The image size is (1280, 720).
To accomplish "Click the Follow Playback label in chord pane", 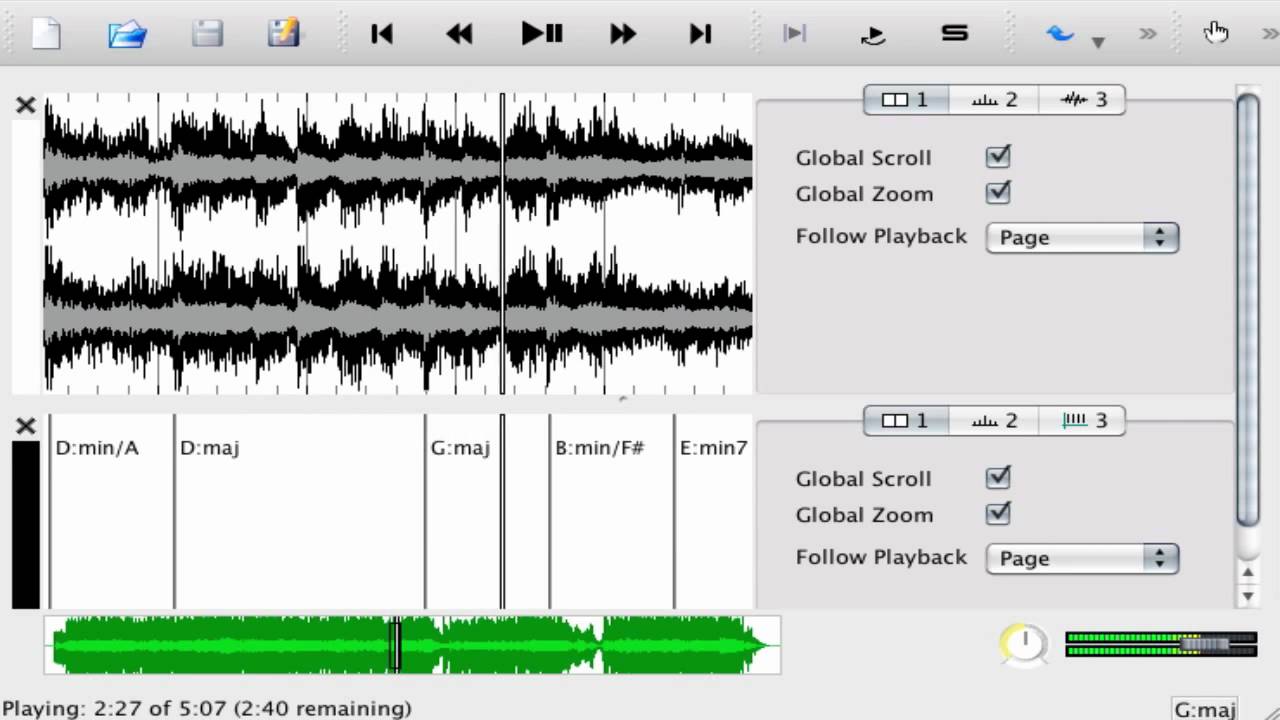I will click(881, 558).
